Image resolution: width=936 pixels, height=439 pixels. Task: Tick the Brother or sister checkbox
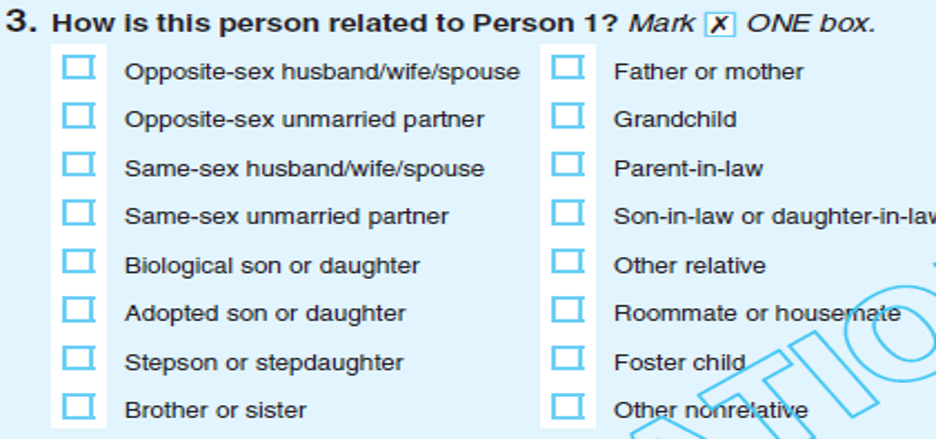78,407
